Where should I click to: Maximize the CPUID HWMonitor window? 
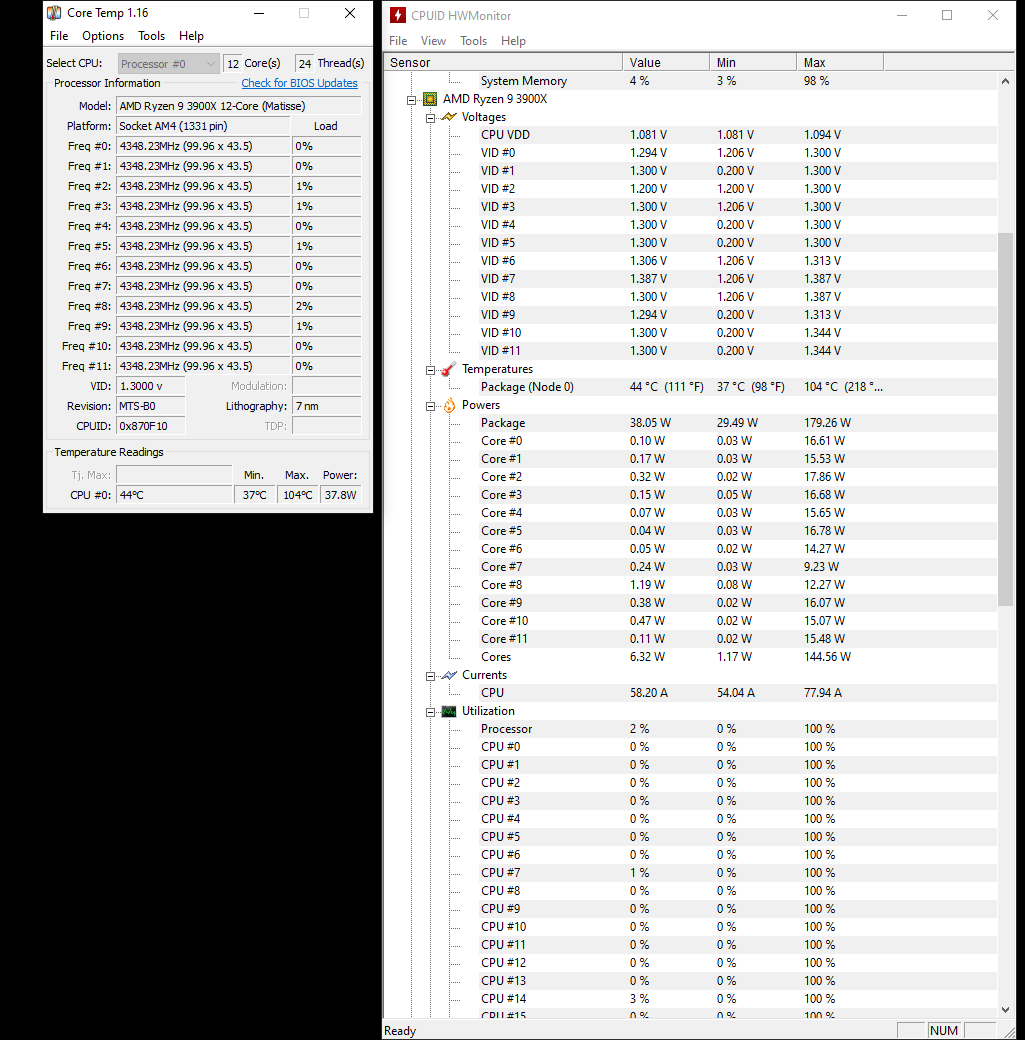pyautogui.click(x=947, y=15)
